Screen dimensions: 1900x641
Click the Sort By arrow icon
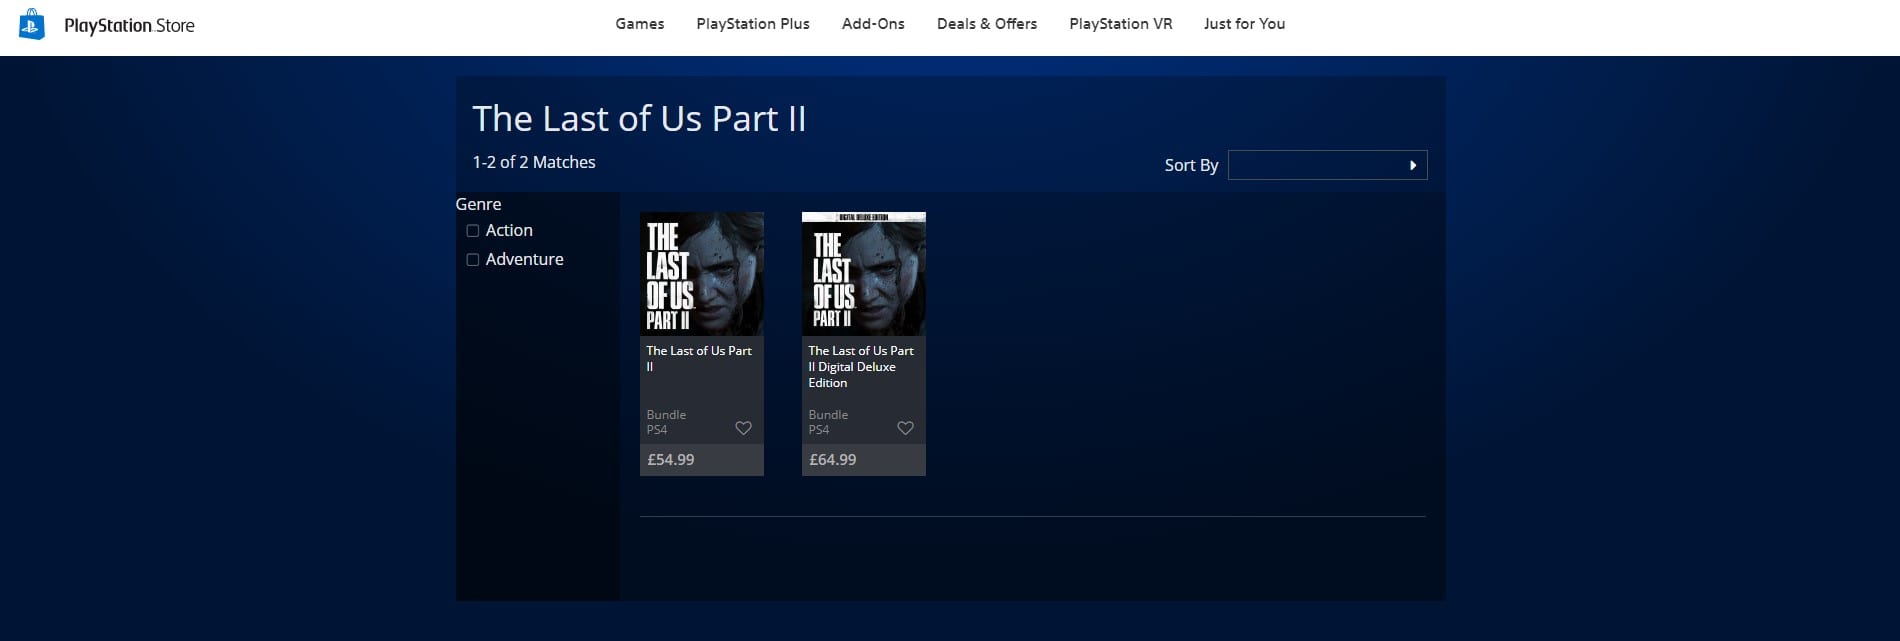(x=1412, y=165)
